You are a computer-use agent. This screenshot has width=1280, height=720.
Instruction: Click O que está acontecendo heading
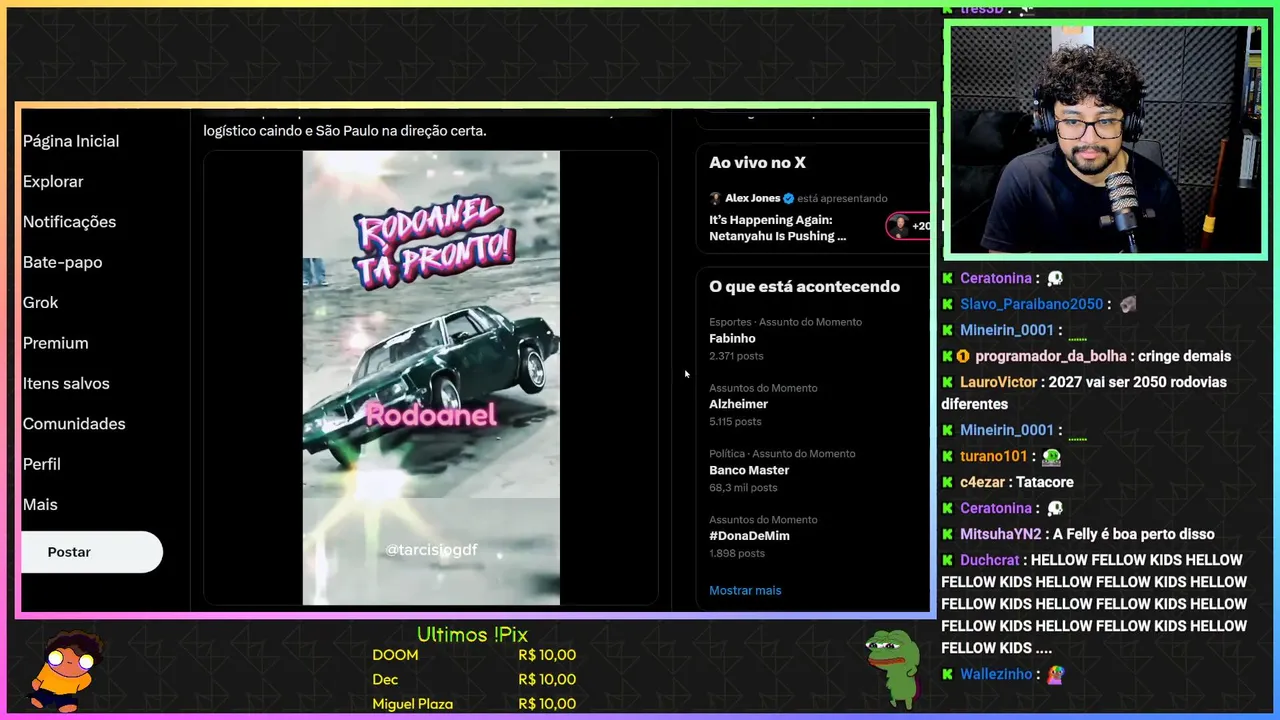pos(804,287)
